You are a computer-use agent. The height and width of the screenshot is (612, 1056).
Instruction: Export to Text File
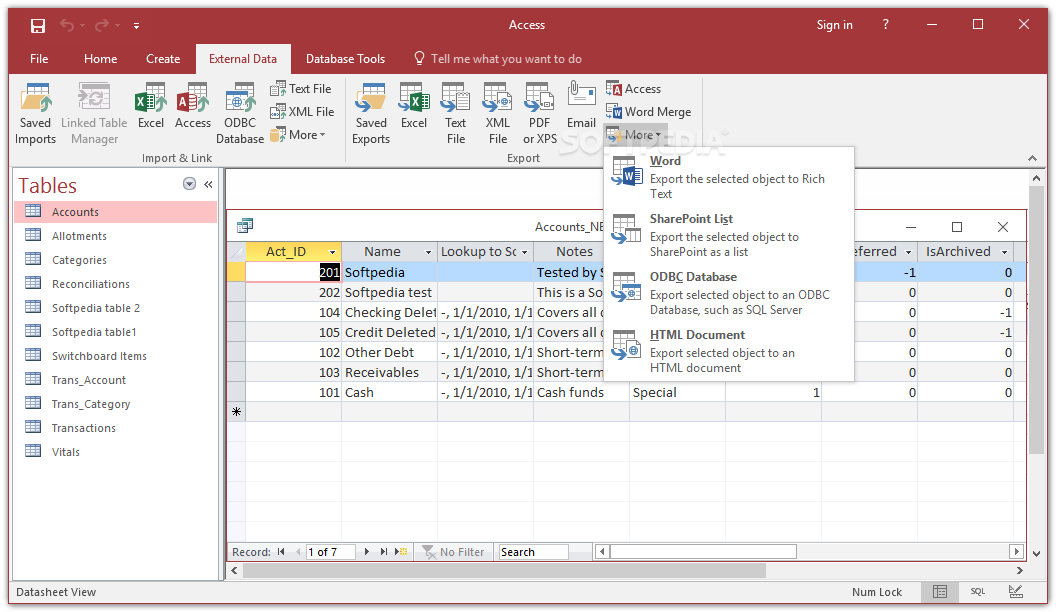[x=456, y=113]
